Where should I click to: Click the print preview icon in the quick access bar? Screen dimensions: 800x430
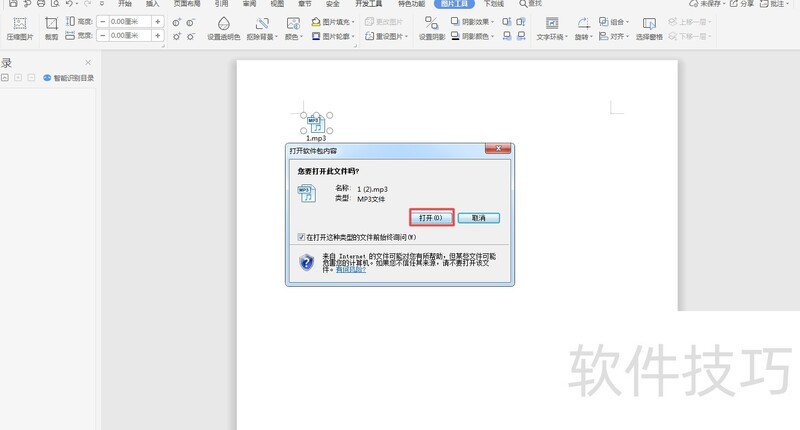point(55,4)
